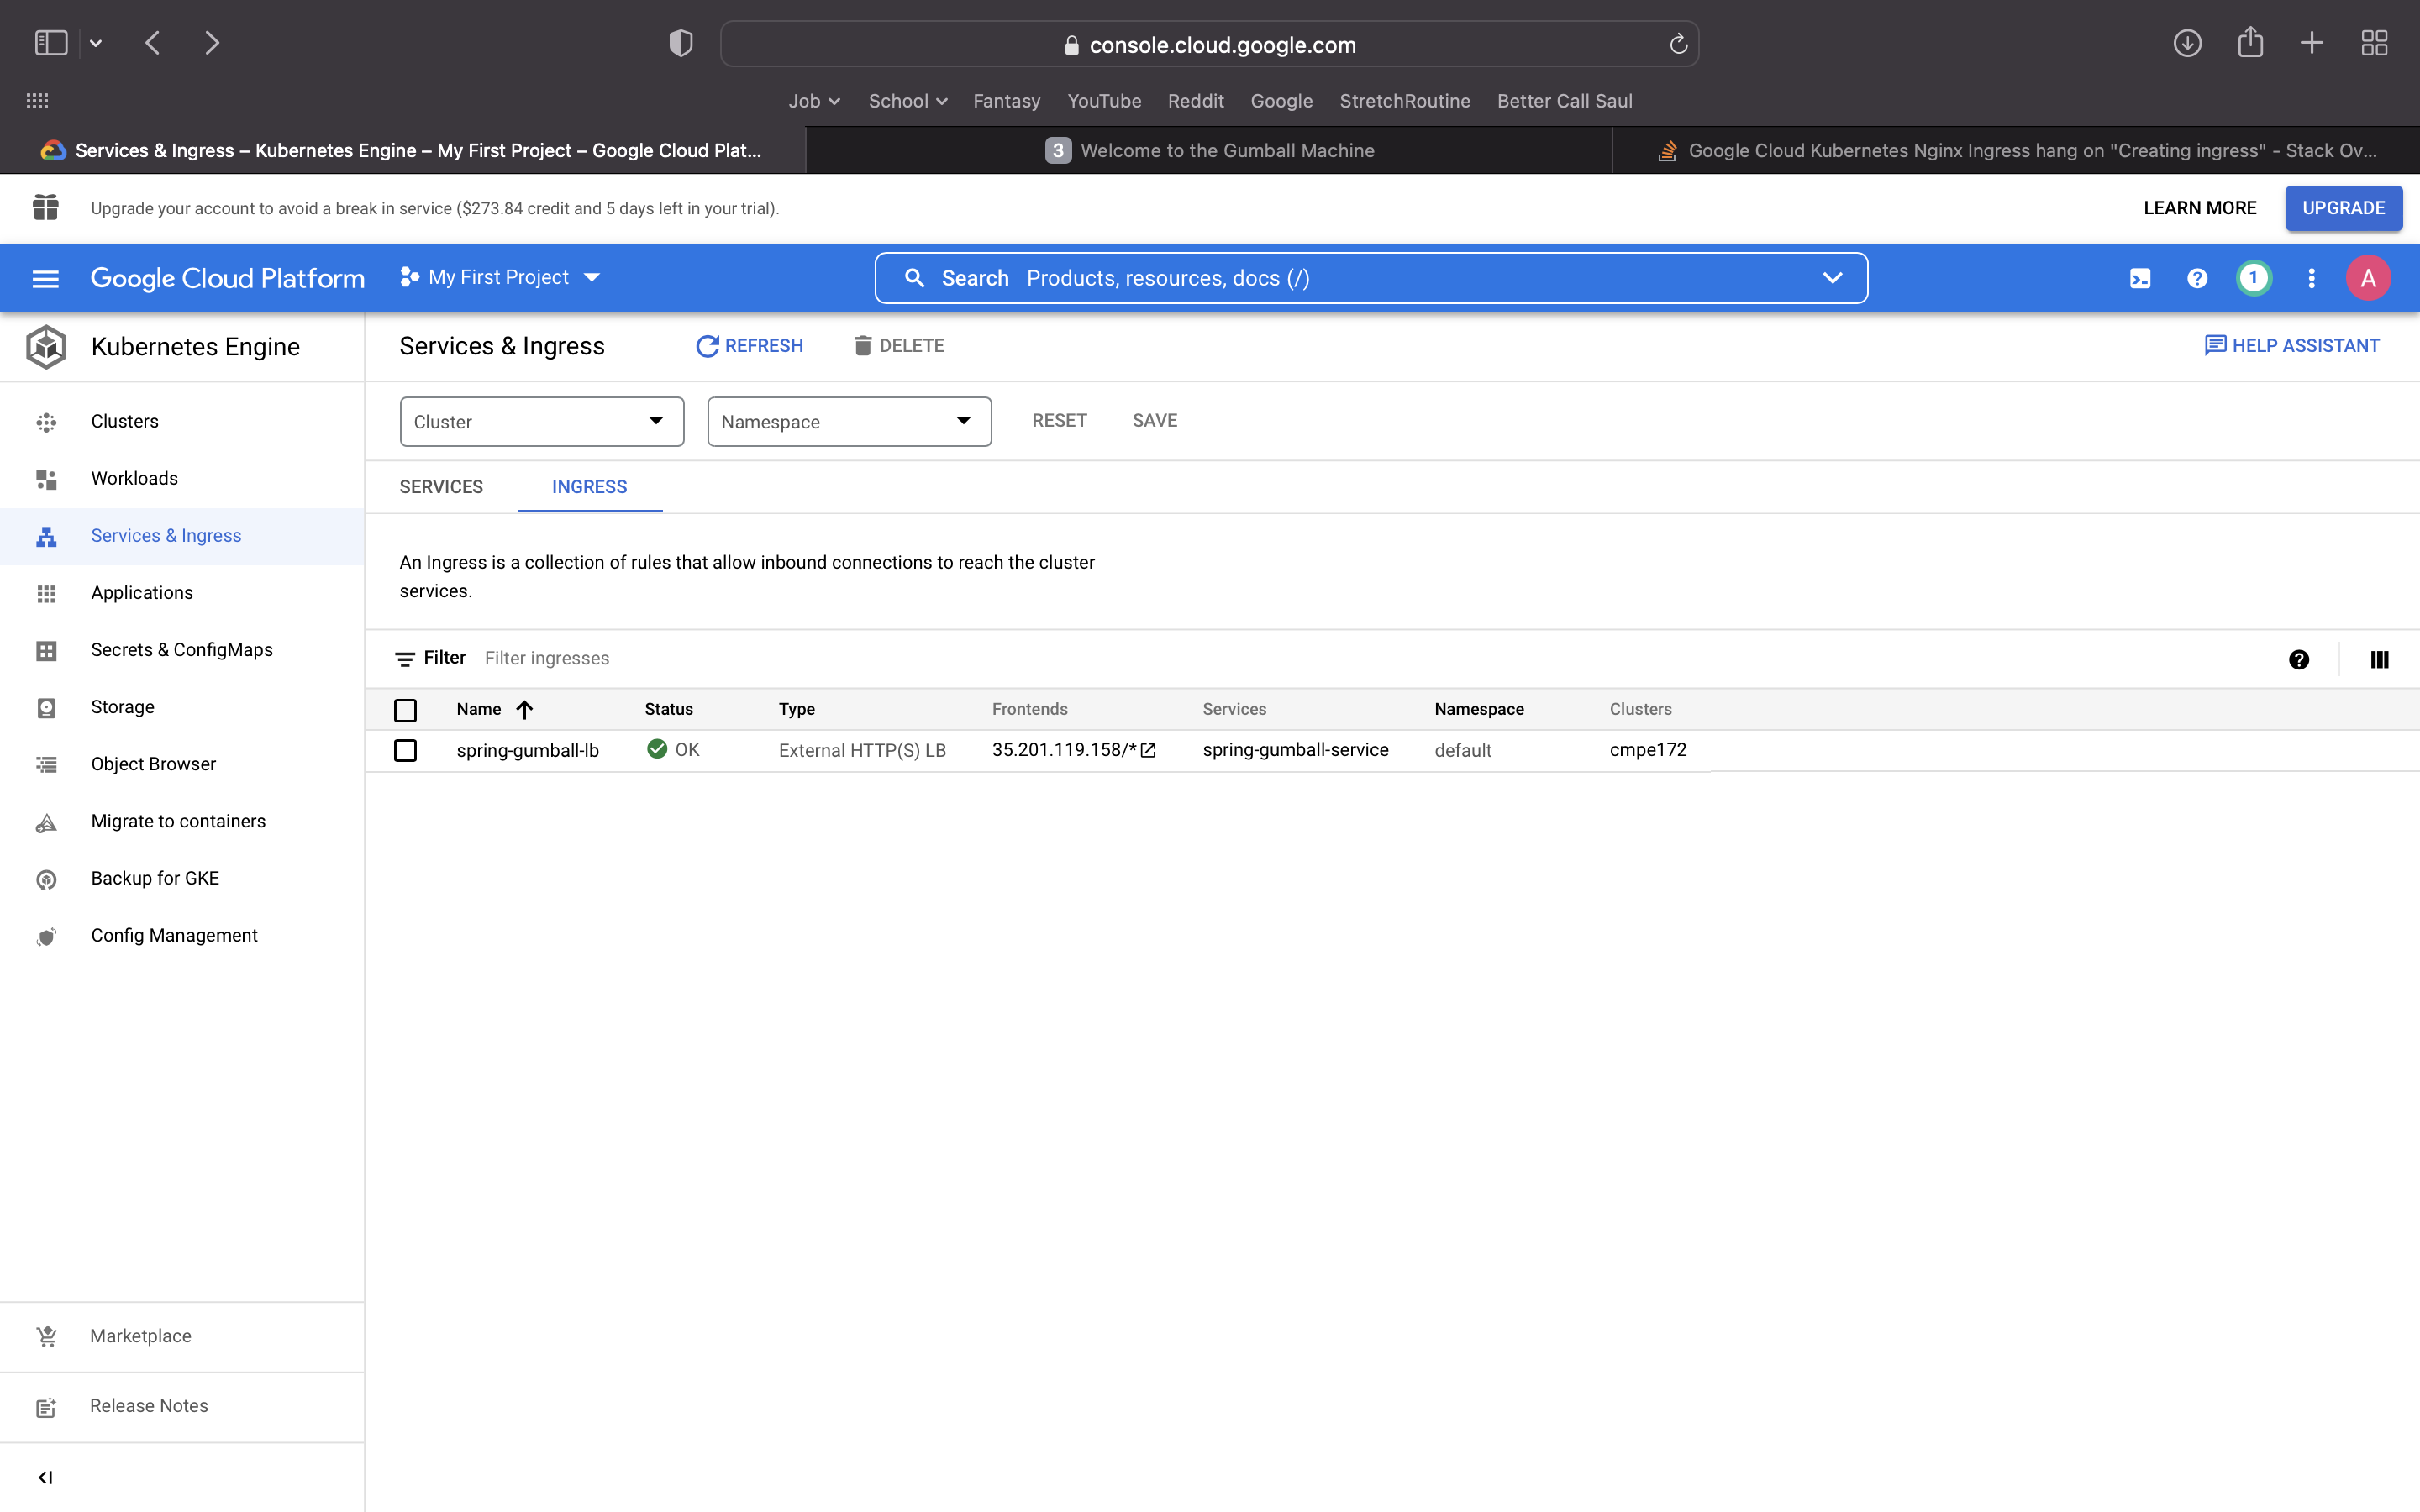
Task: Open the help question mark icon in header
Action: point(2197,278)
